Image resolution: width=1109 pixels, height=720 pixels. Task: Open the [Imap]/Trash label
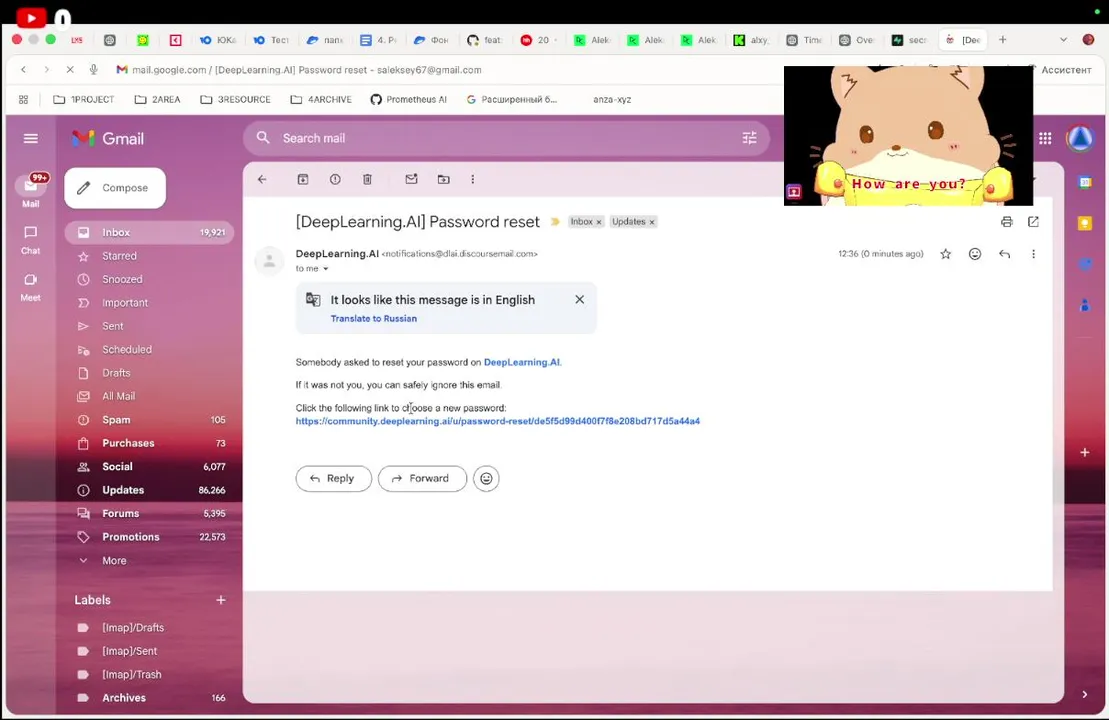[149, 675]
